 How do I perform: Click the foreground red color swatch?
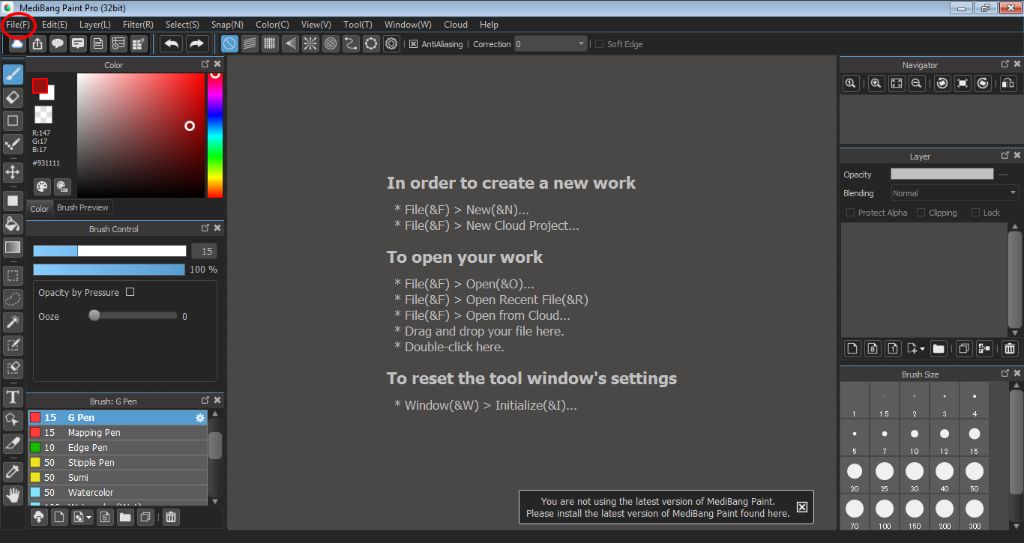click(40, 86)
